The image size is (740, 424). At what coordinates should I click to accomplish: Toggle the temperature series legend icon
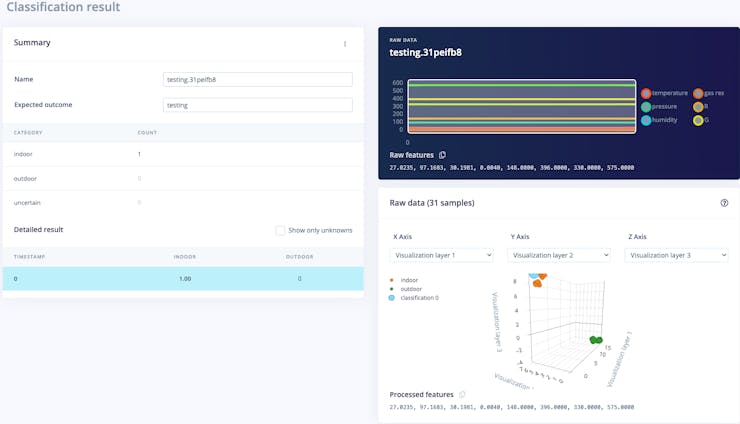(x=646, y=93)
